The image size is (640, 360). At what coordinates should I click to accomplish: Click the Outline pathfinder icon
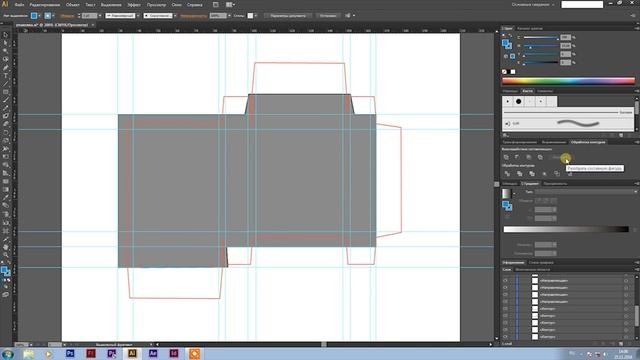(x=557, y=174)
